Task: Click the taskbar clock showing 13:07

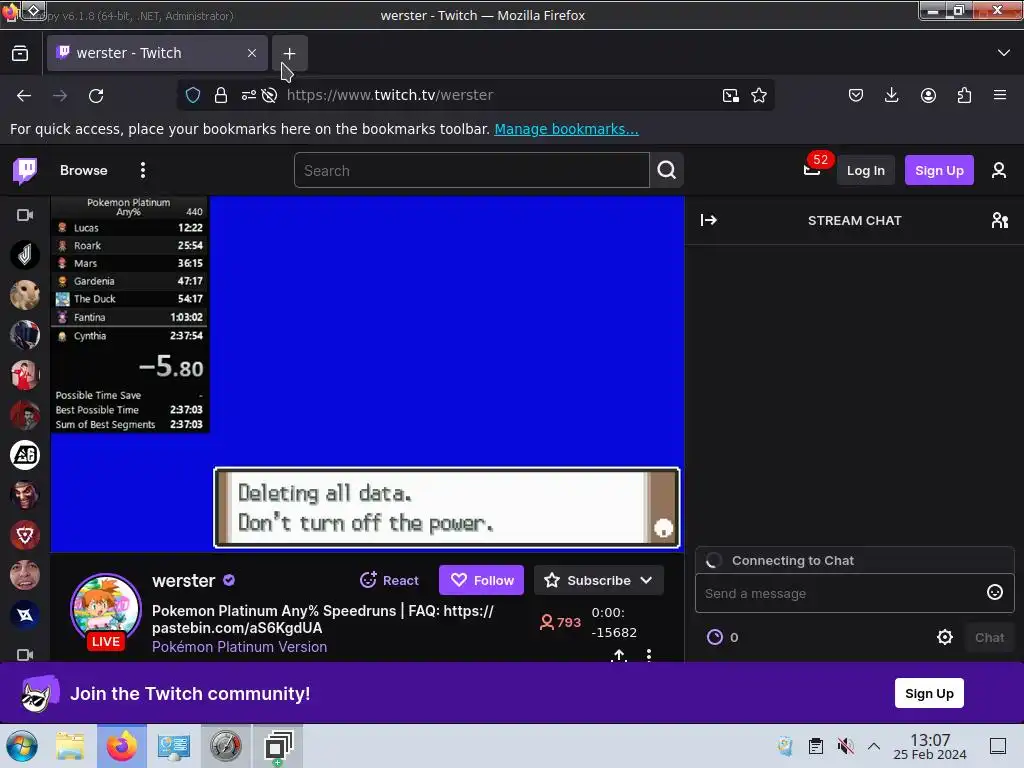Action: (x=929, y=746)
